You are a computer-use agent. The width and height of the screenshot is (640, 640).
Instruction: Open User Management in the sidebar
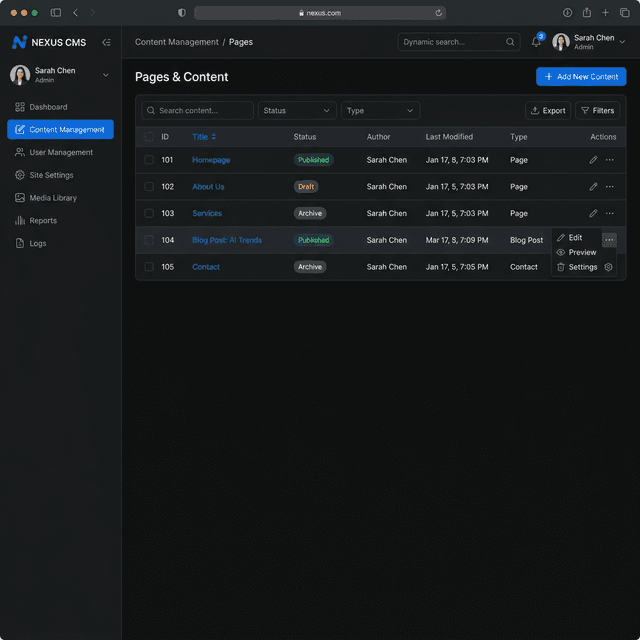pyautogui.click(x=60, y=152)
